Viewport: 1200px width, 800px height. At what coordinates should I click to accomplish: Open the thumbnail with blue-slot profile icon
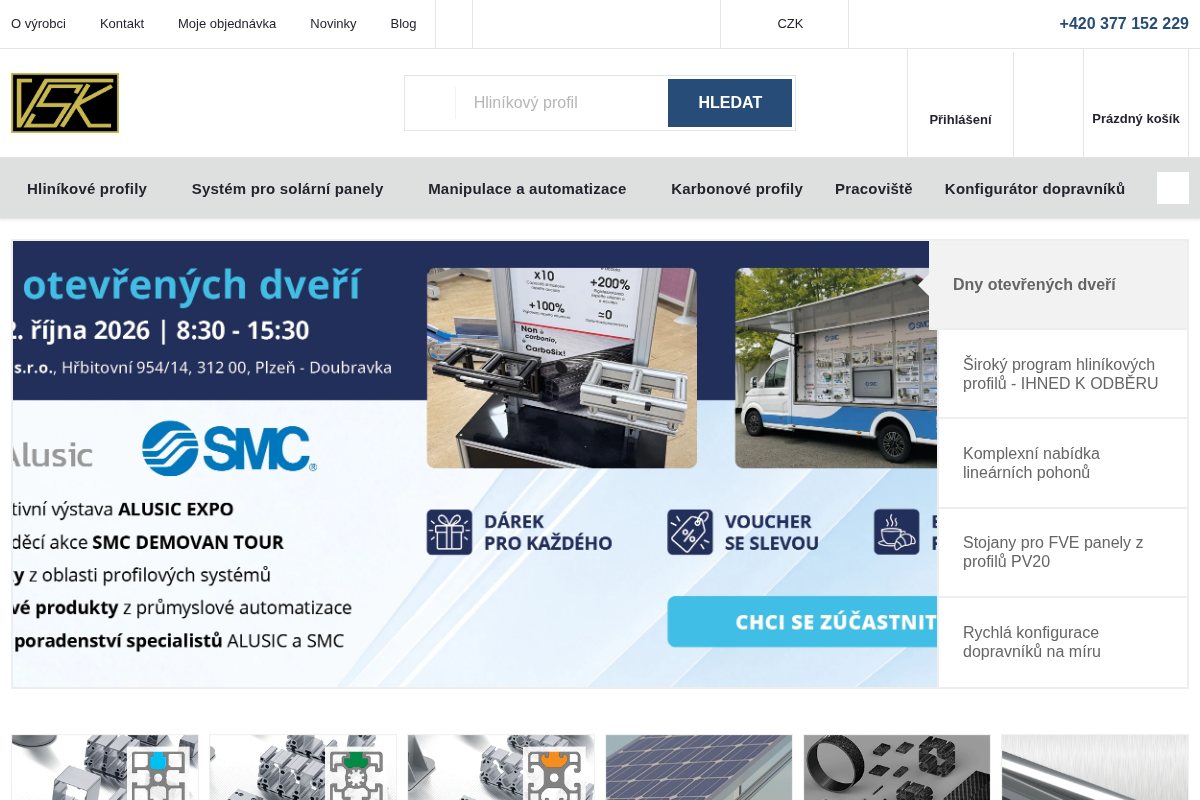(x=105, y=767)
